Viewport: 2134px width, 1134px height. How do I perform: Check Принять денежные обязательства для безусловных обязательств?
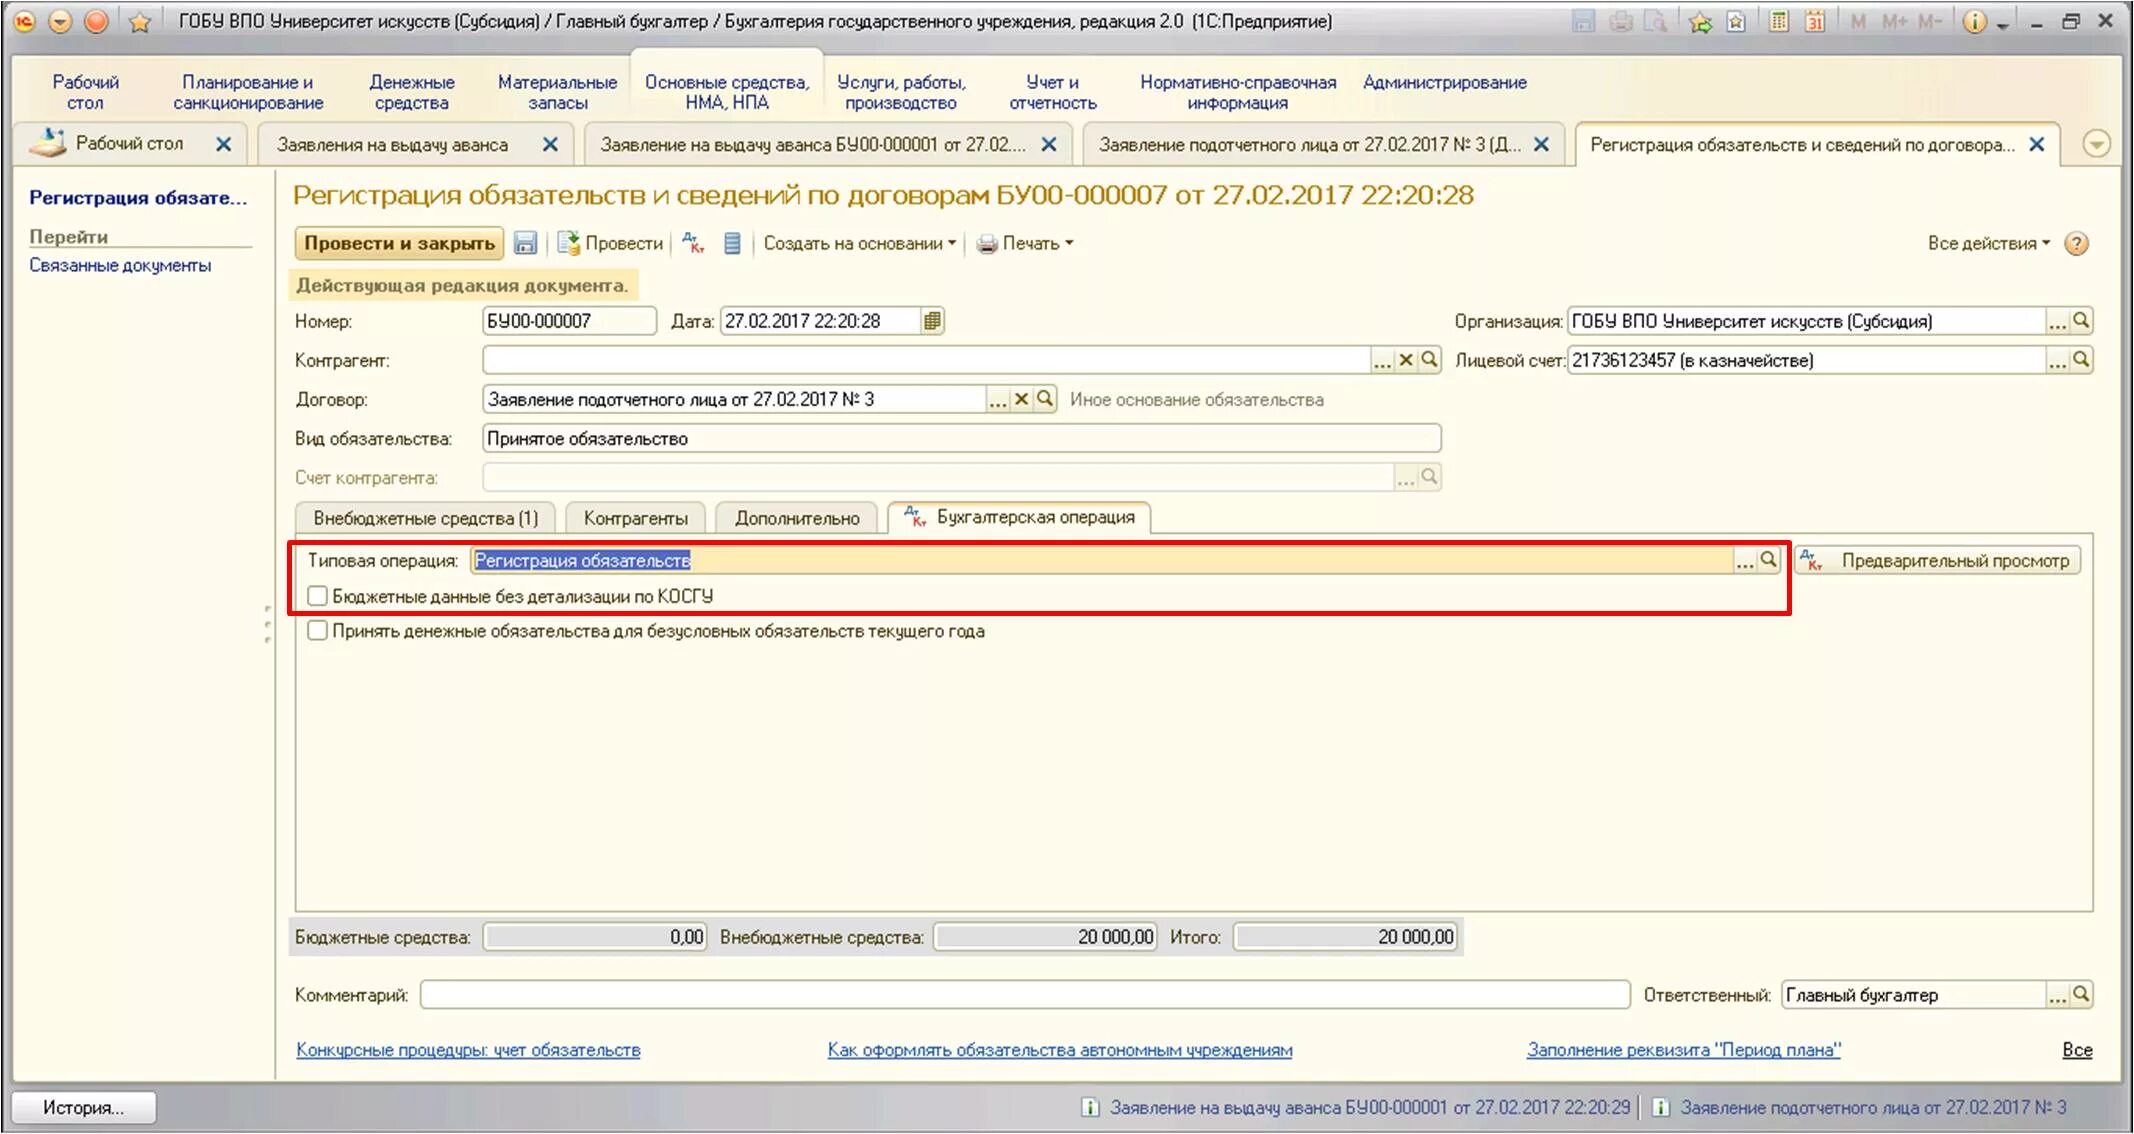coord(318,631)
